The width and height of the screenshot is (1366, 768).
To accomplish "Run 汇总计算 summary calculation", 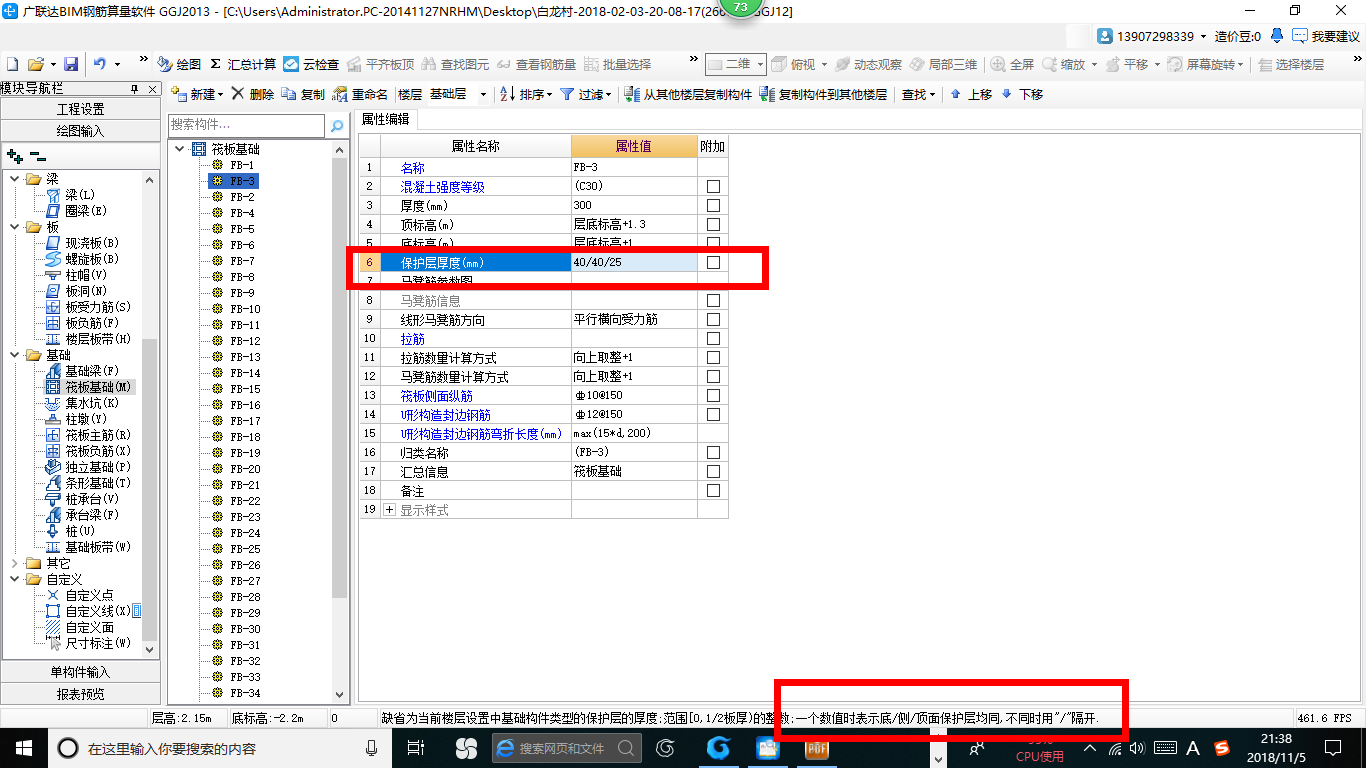I will point(242,64).
